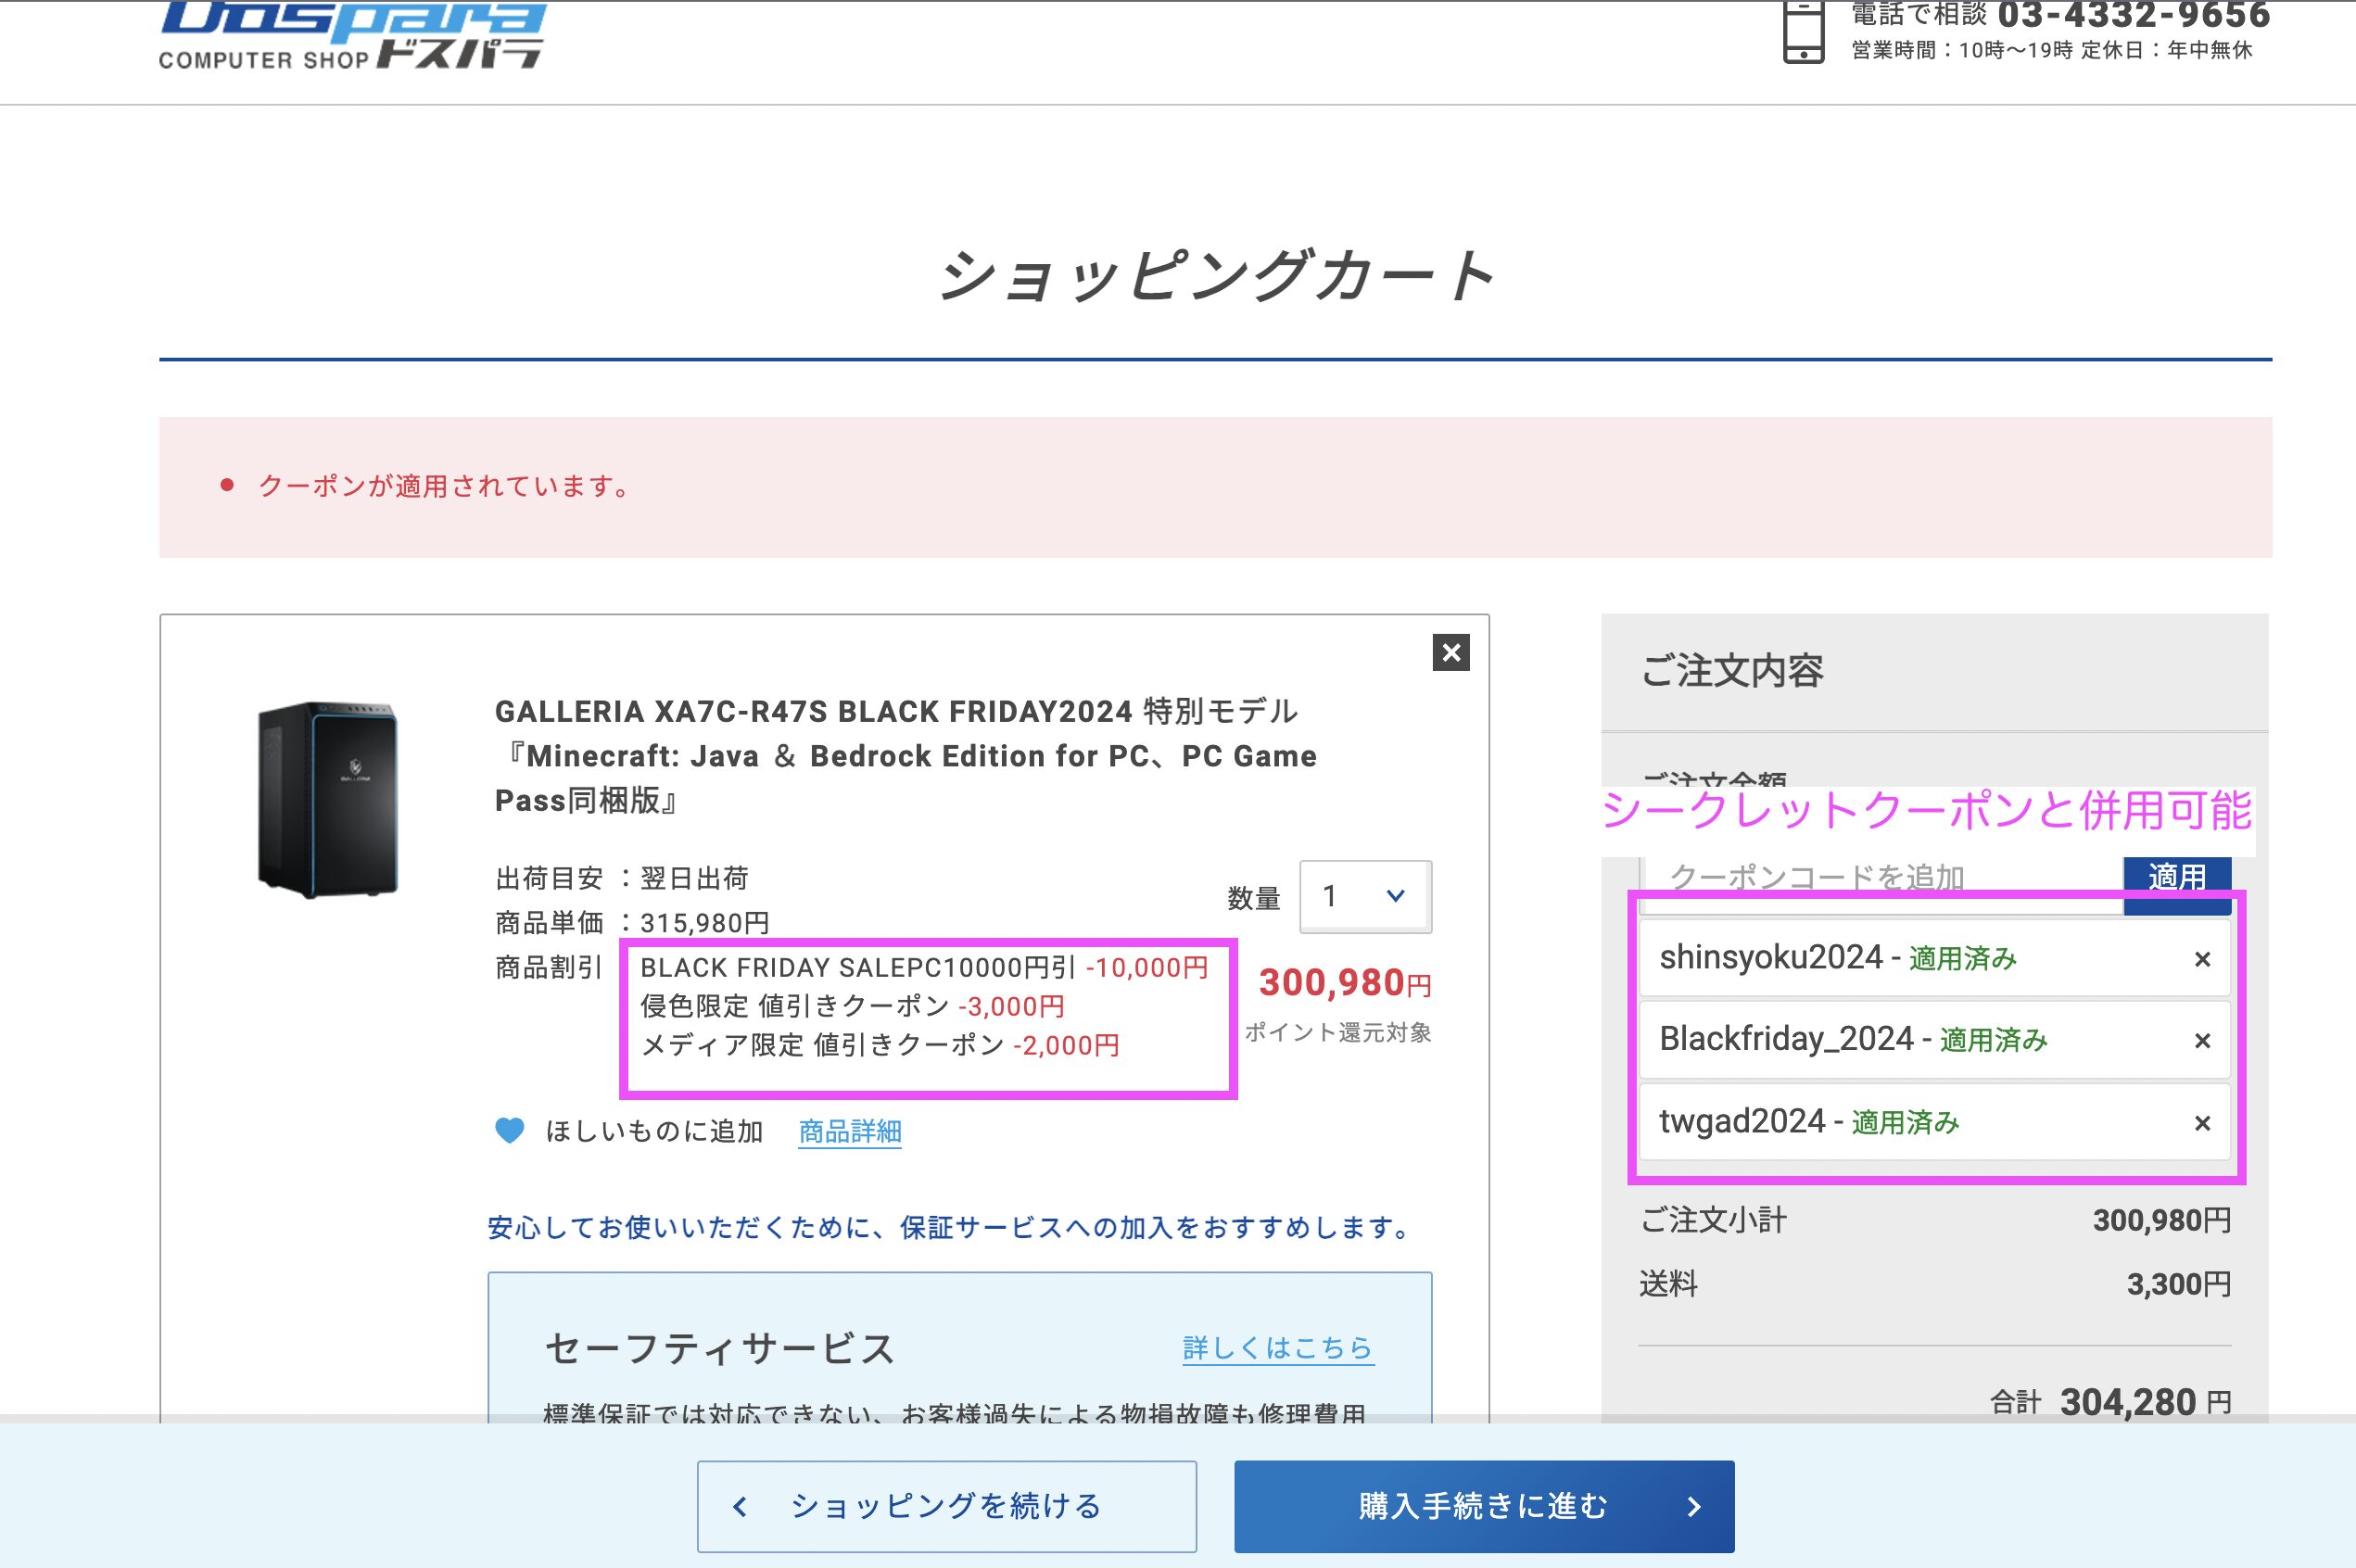Viewport: 2356px width, 1568px height.
Task: Click the 出荷目安 翌日出荷 text
Action: (622, 878)
